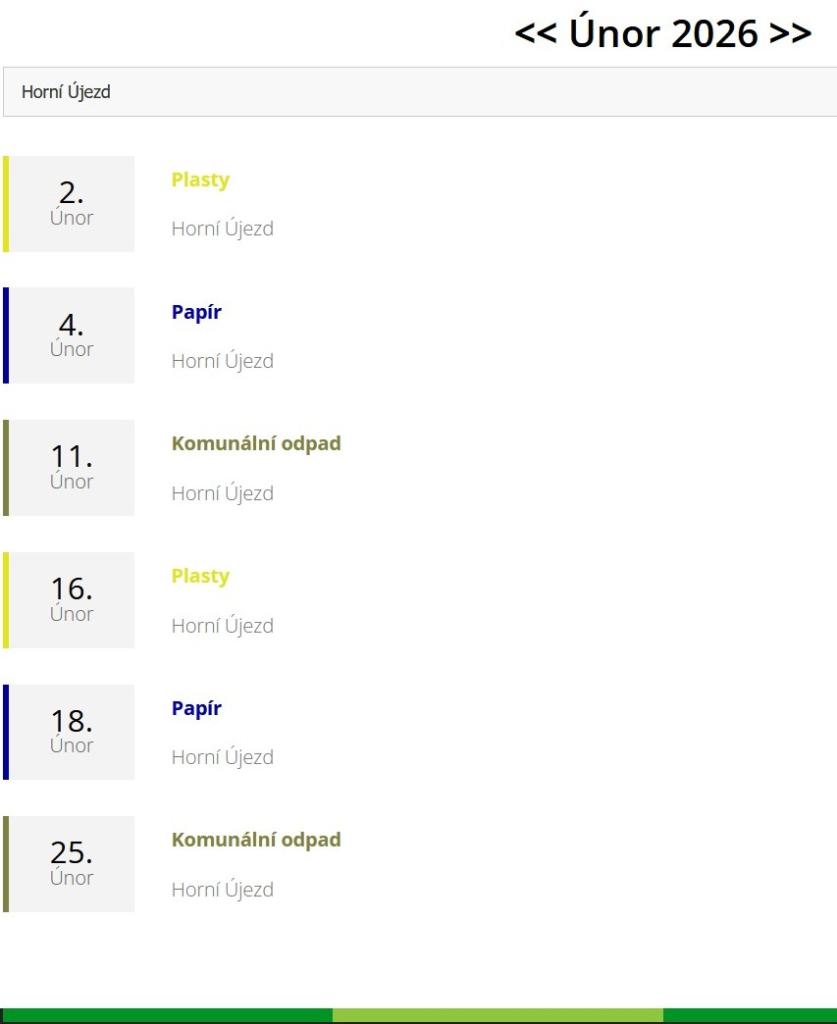Go to next month with >> arrows
The width and height of the screenshot is (837, 1024).
coord(790,34)
